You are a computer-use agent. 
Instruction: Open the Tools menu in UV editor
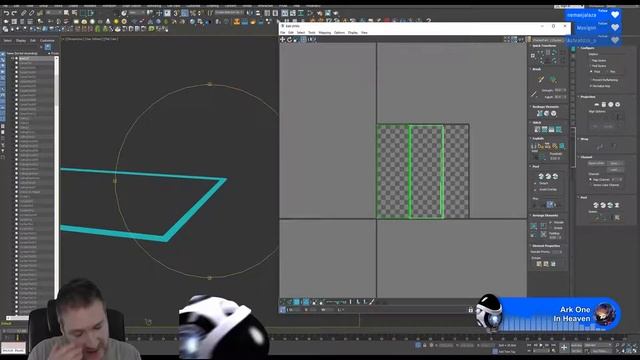312,33
